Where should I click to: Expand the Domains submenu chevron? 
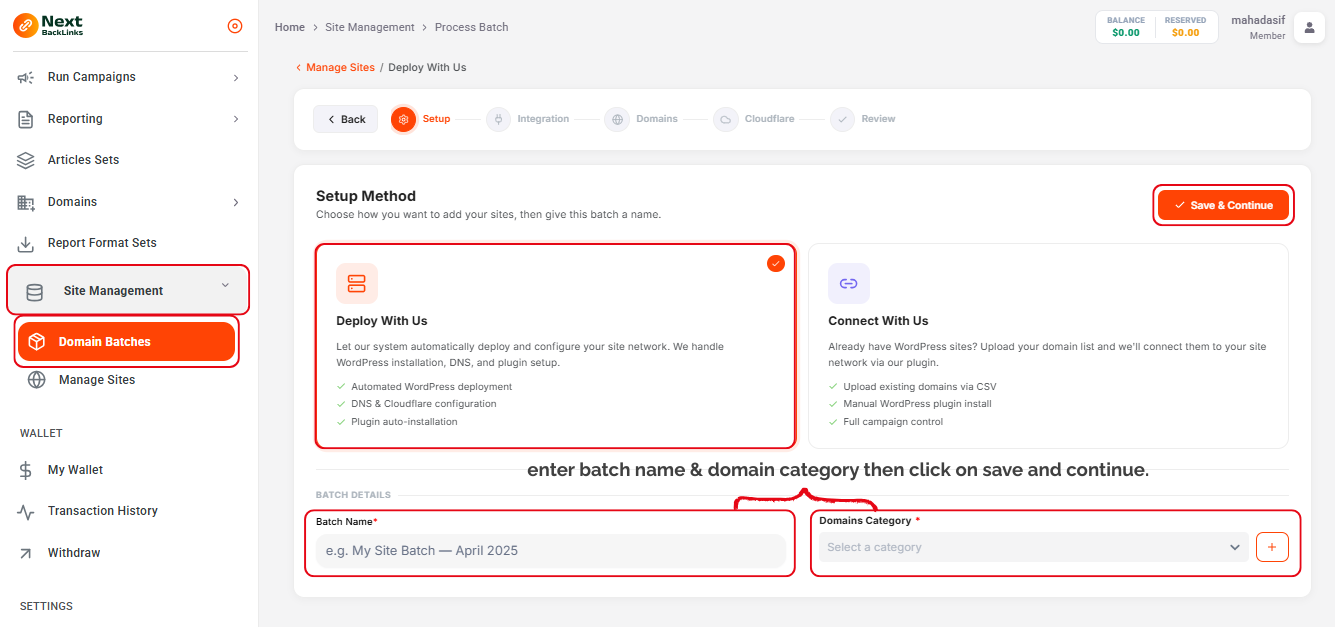tap(236, 202)
